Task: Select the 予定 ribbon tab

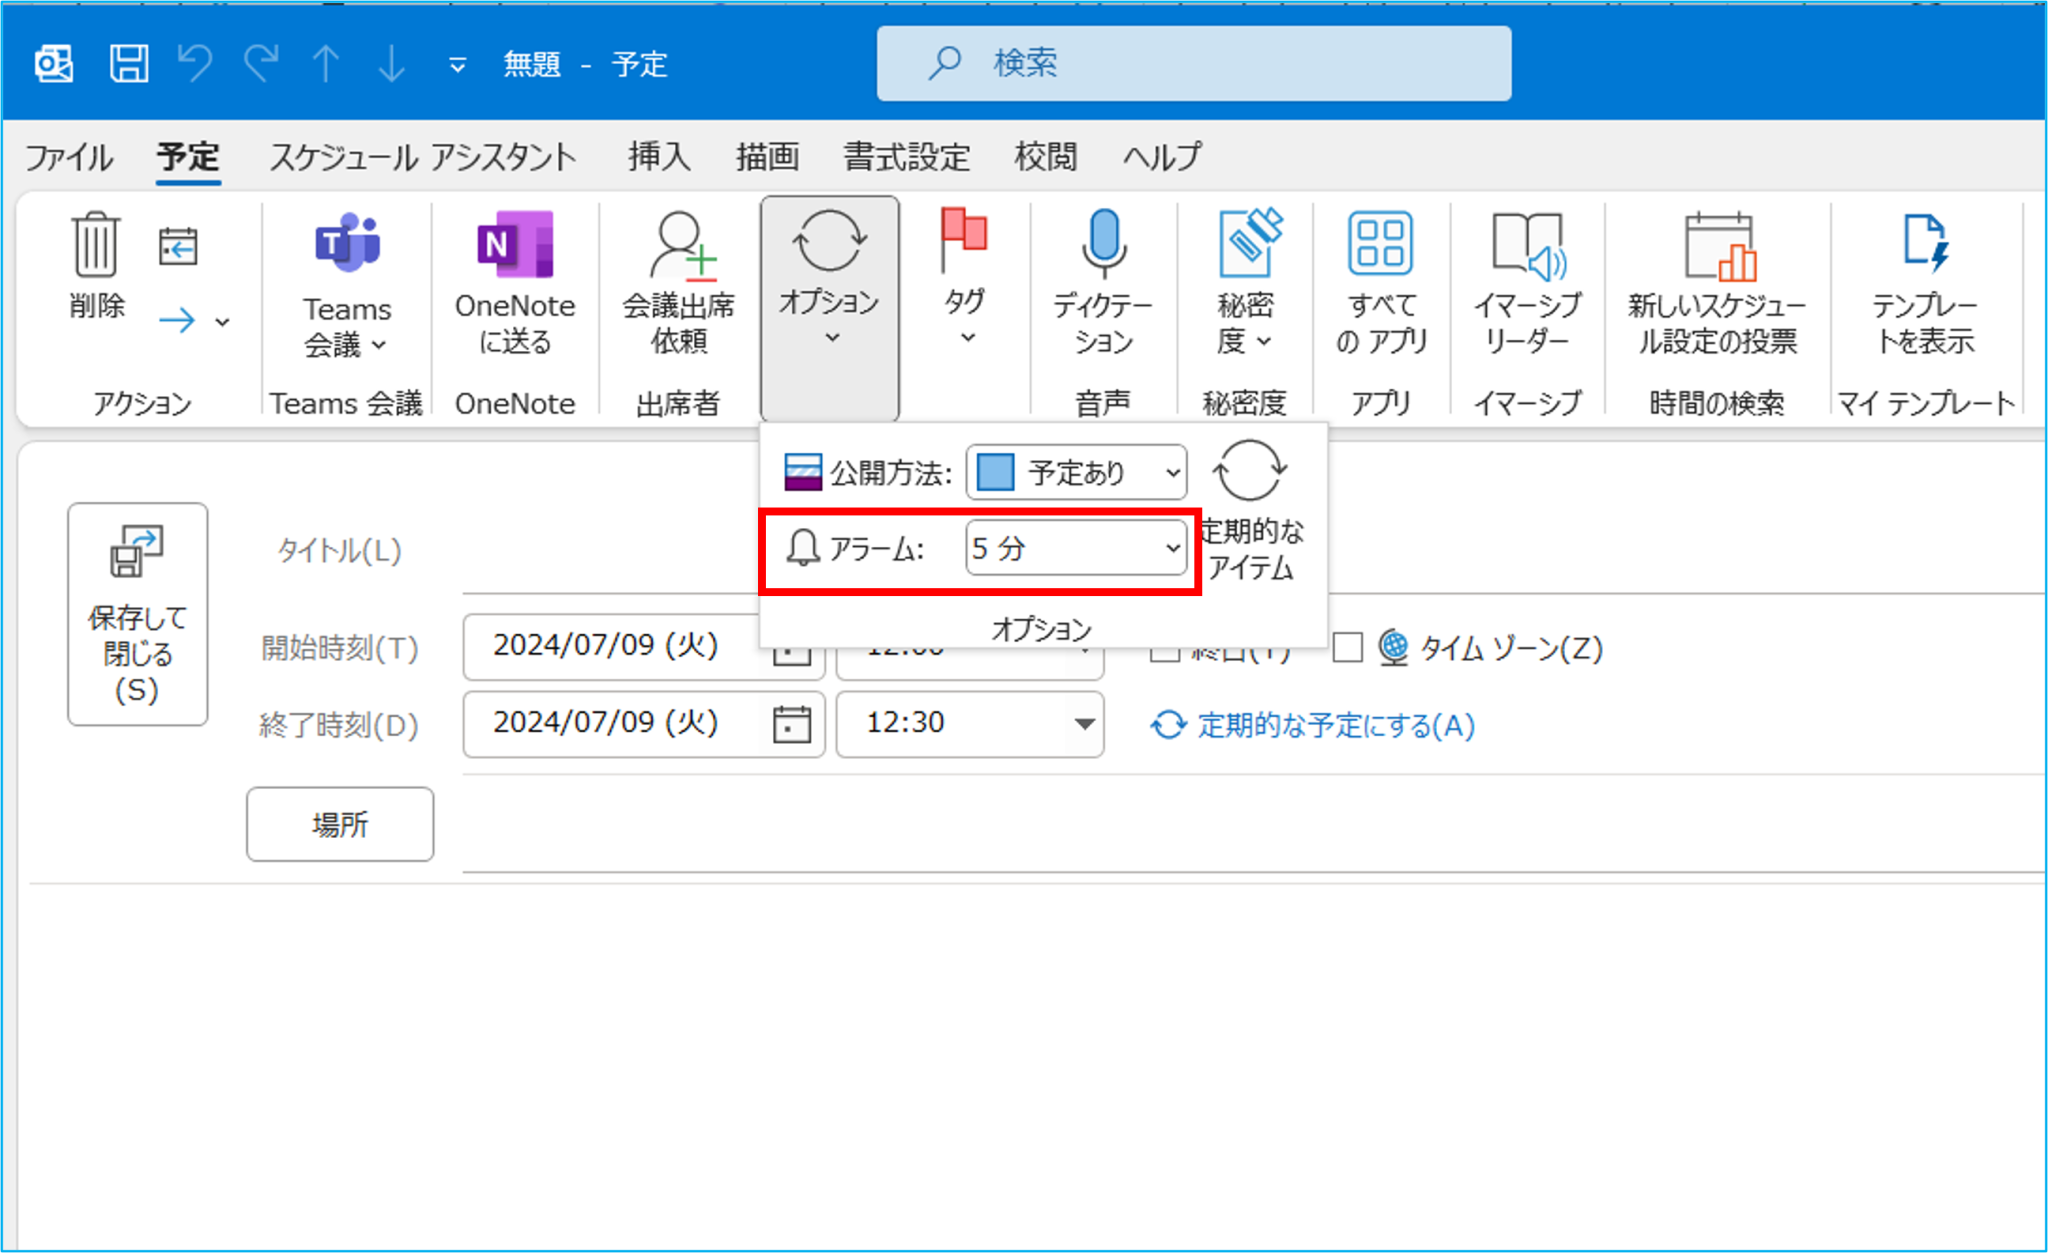Action: click(x=188, y=156)
